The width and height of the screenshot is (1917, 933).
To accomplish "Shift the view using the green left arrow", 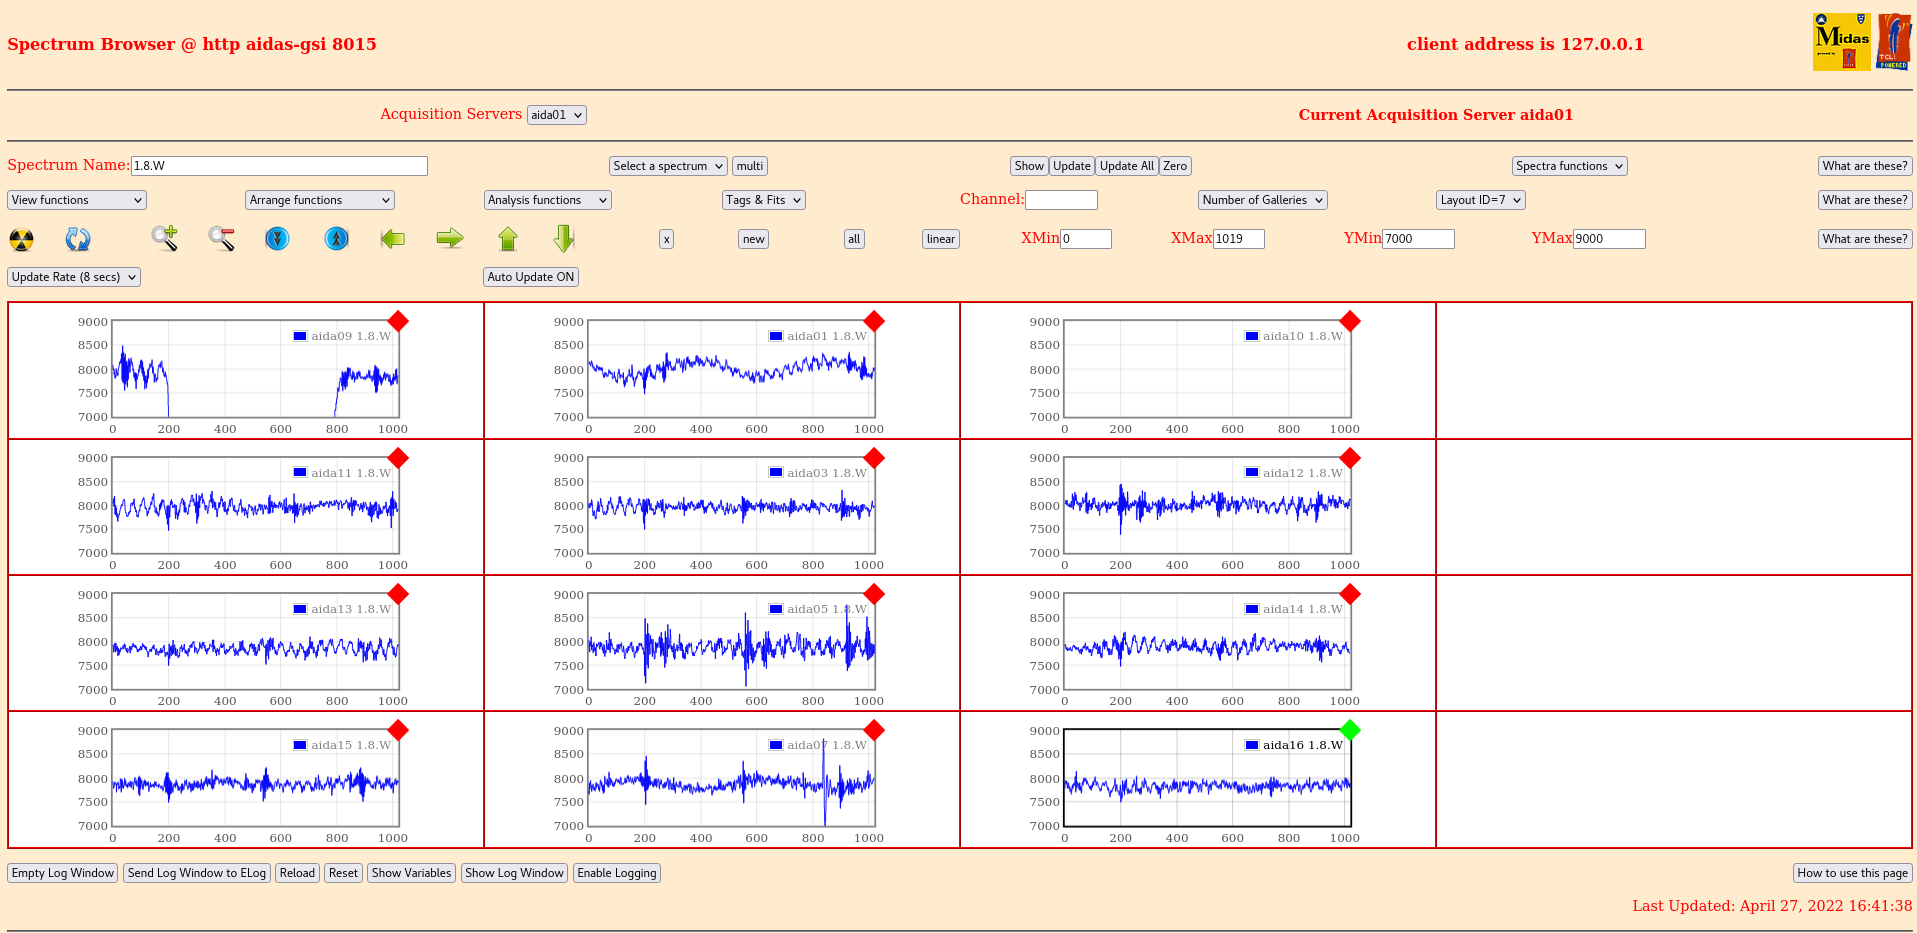I will pos(393,238).
